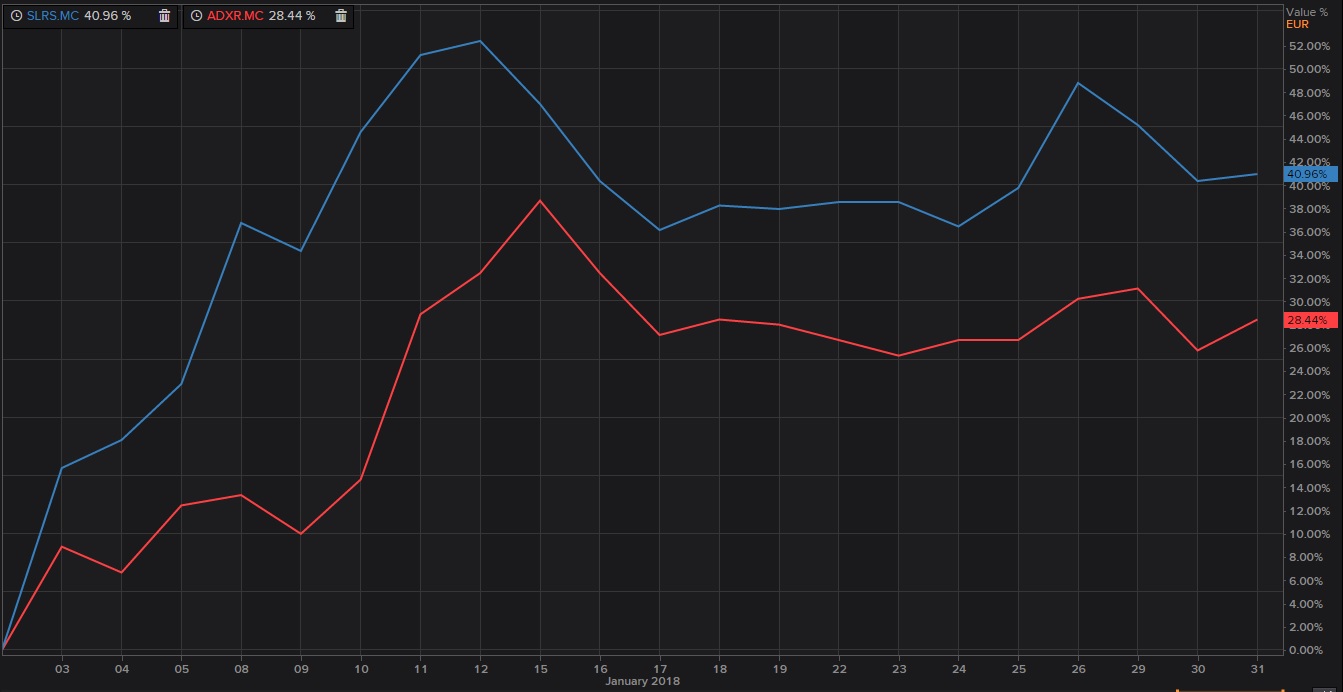This screenshot has width=1343, height=692.
Task: Click the 15 date tick
Action: point(540,668)
